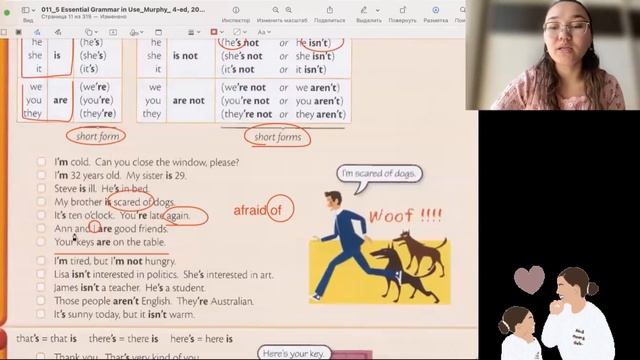Viewport: 640px width, 360px height.
Task: Click the "is not" table cell
Action: pos(185,56)
